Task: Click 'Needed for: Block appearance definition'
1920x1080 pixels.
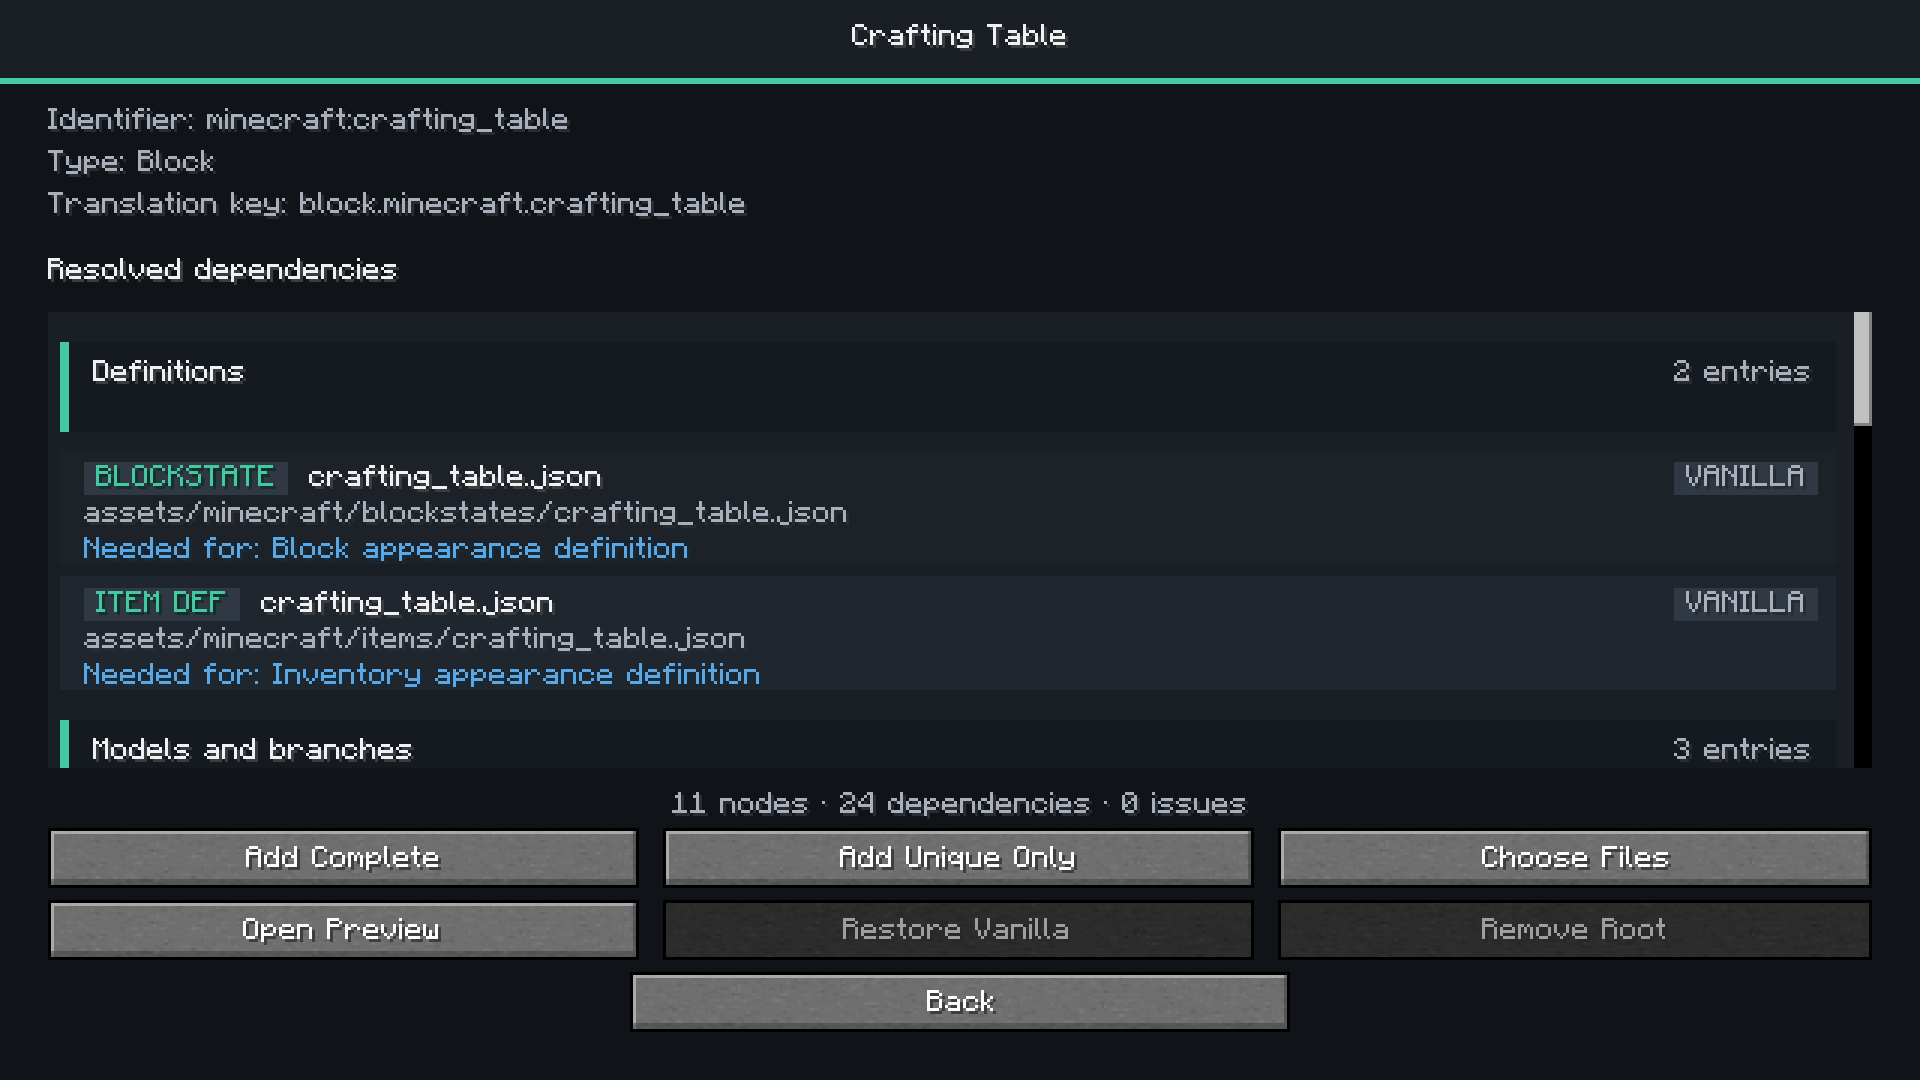Action: click(x=386, y=549)
